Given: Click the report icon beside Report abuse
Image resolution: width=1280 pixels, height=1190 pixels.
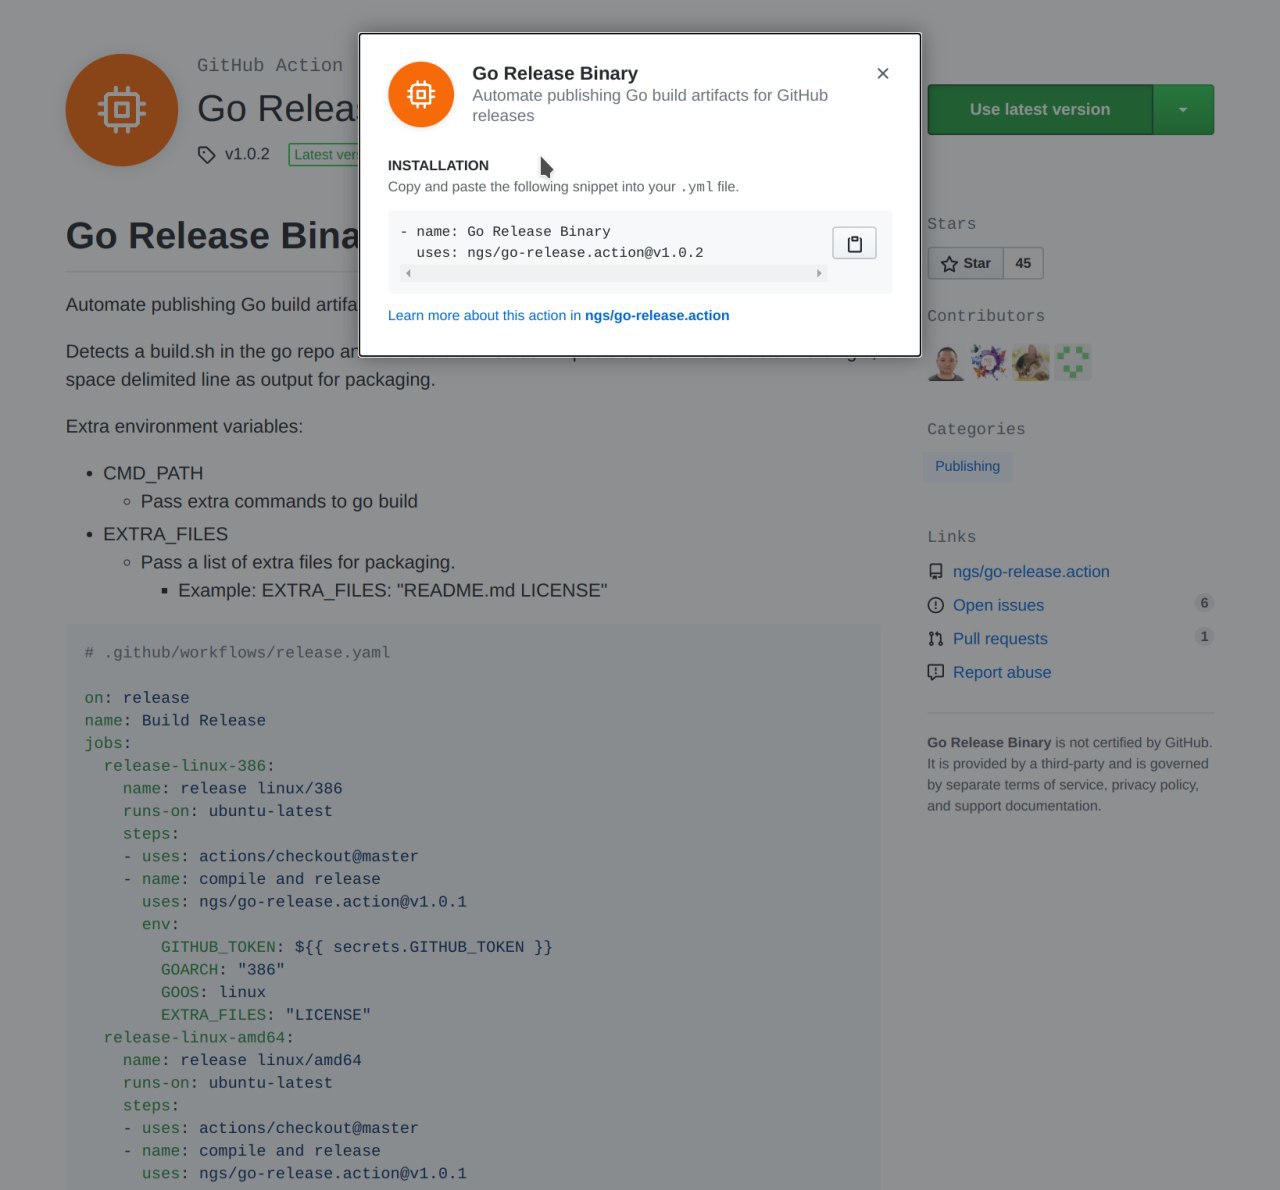Looking at the screenshot, I should (936, 672).
